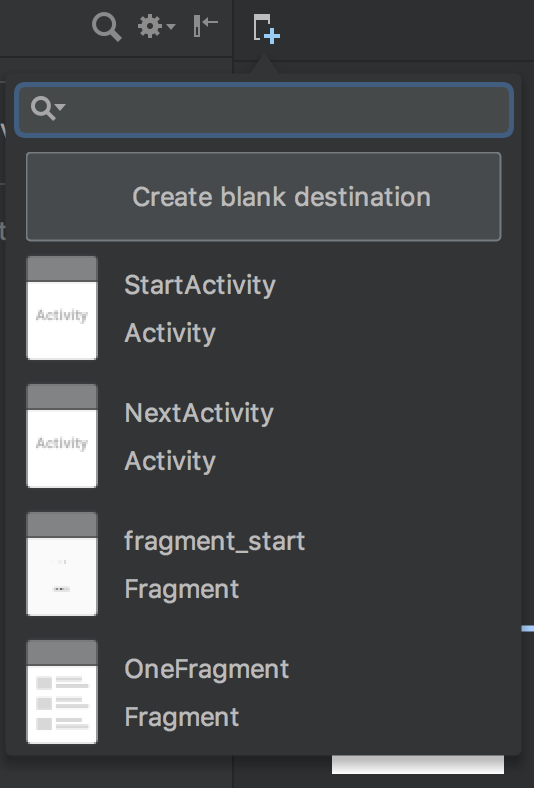Select the OneFragment list-layout thumbnail
Image resolution: width=534 pixels, height=788 pixels.
pyautogui.click(x=62, y=692)
